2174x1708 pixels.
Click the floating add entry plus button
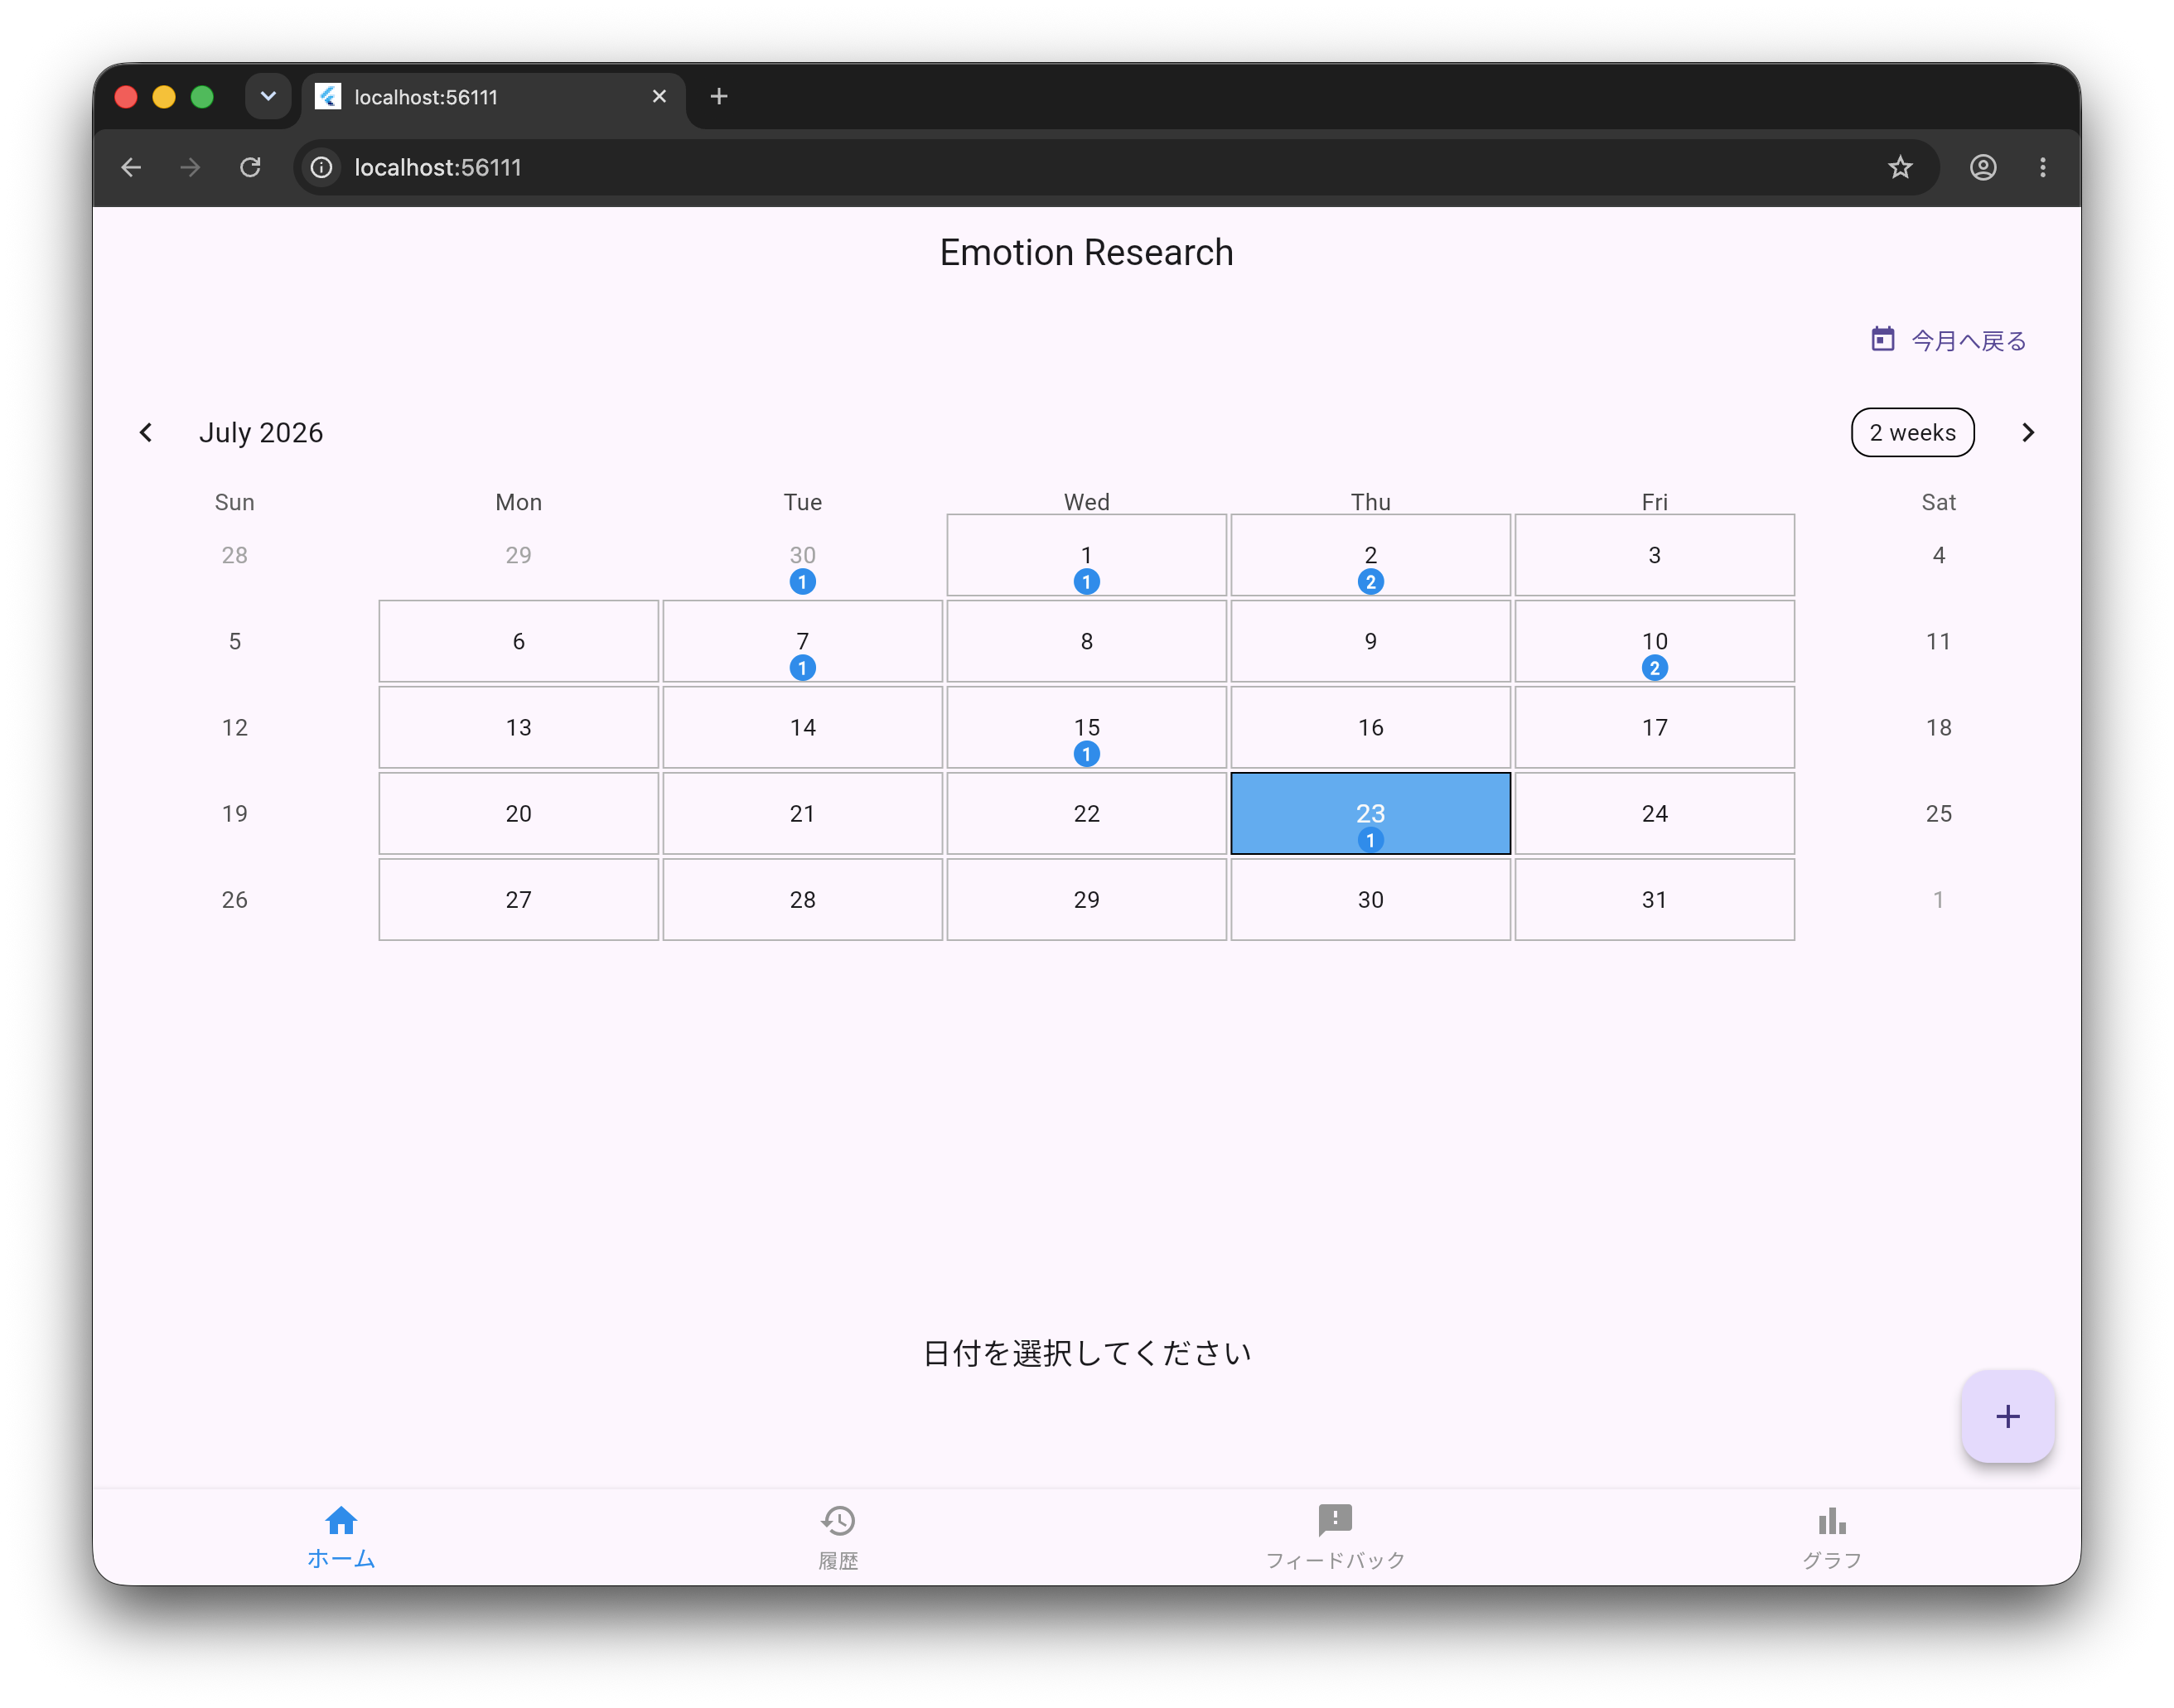click(2007, 1416)
